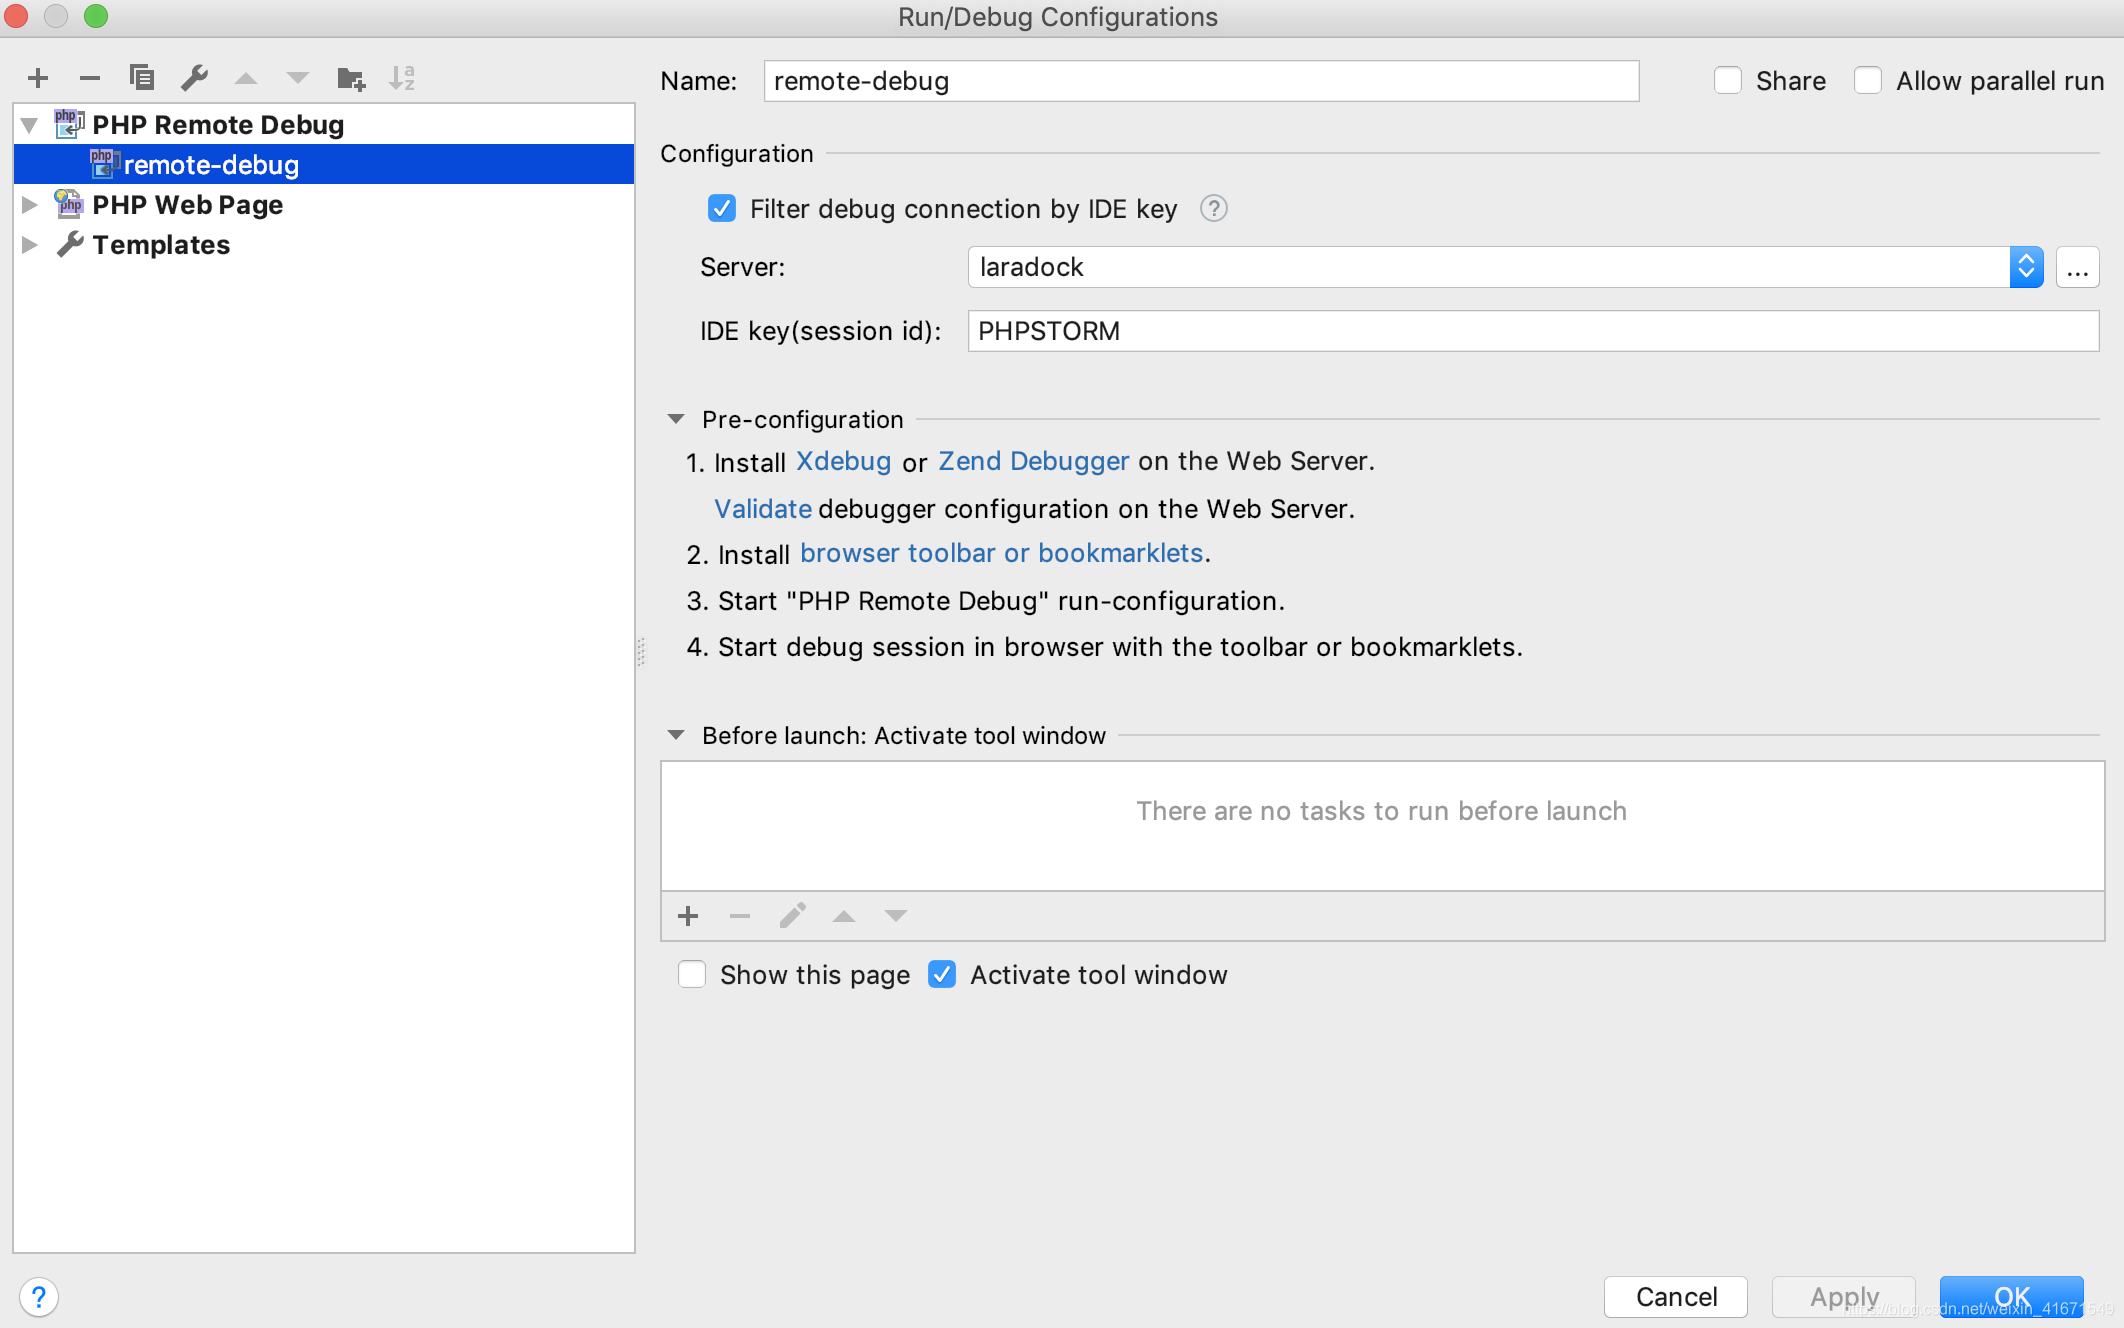Remove a before launch task
The height and width of the screenshot is (1328, 2124).
point(740,916)
